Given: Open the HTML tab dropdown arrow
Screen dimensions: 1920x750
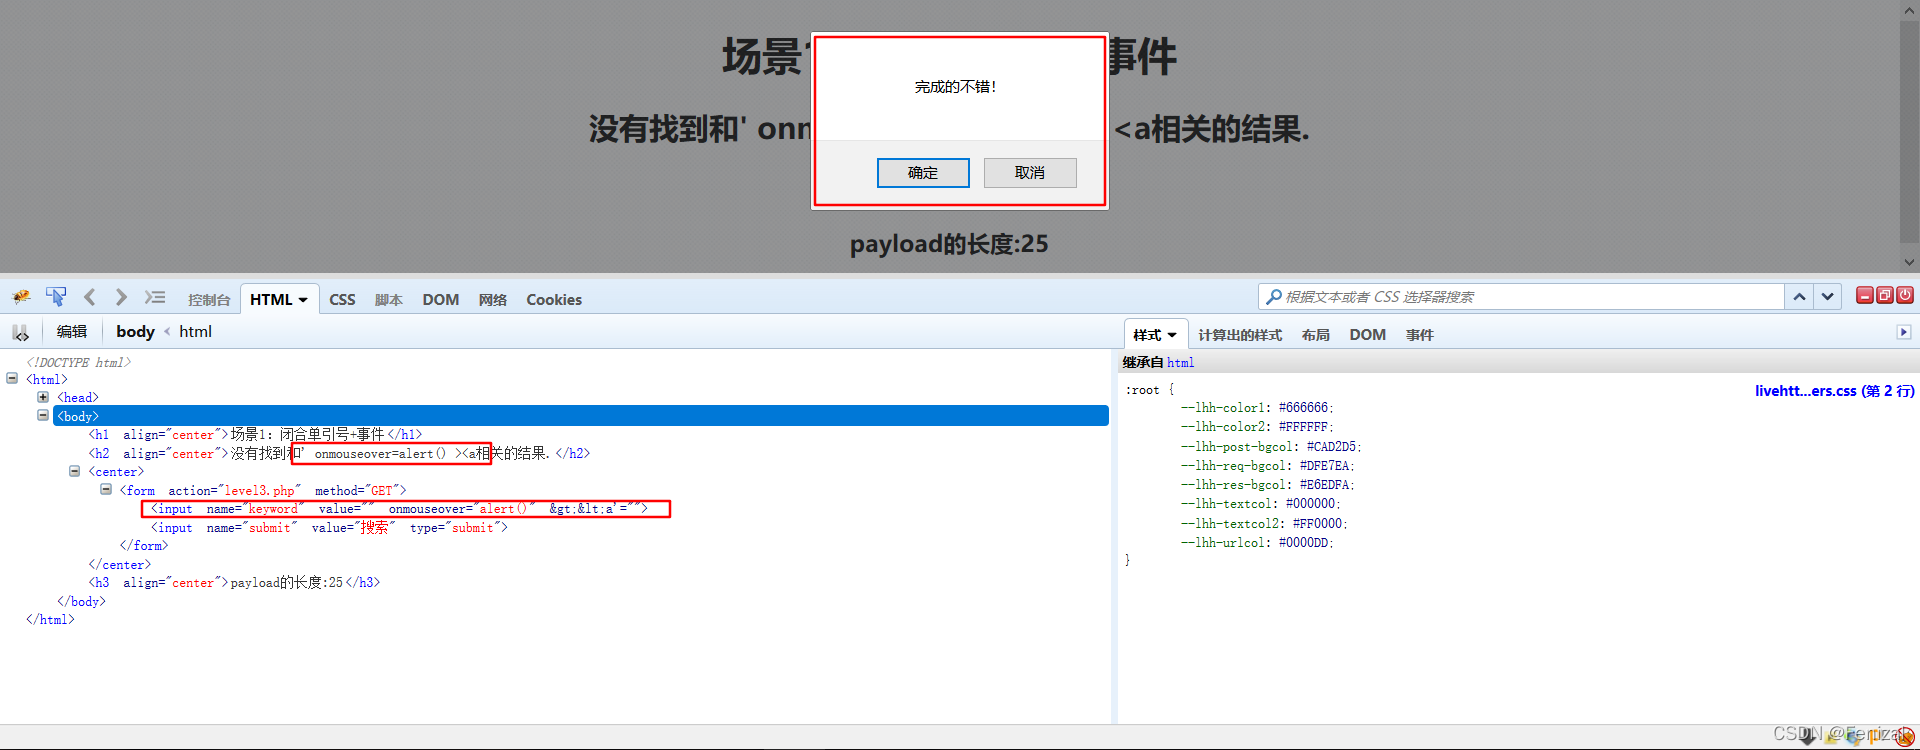Looking at the screenshot, I should [303, 300].
